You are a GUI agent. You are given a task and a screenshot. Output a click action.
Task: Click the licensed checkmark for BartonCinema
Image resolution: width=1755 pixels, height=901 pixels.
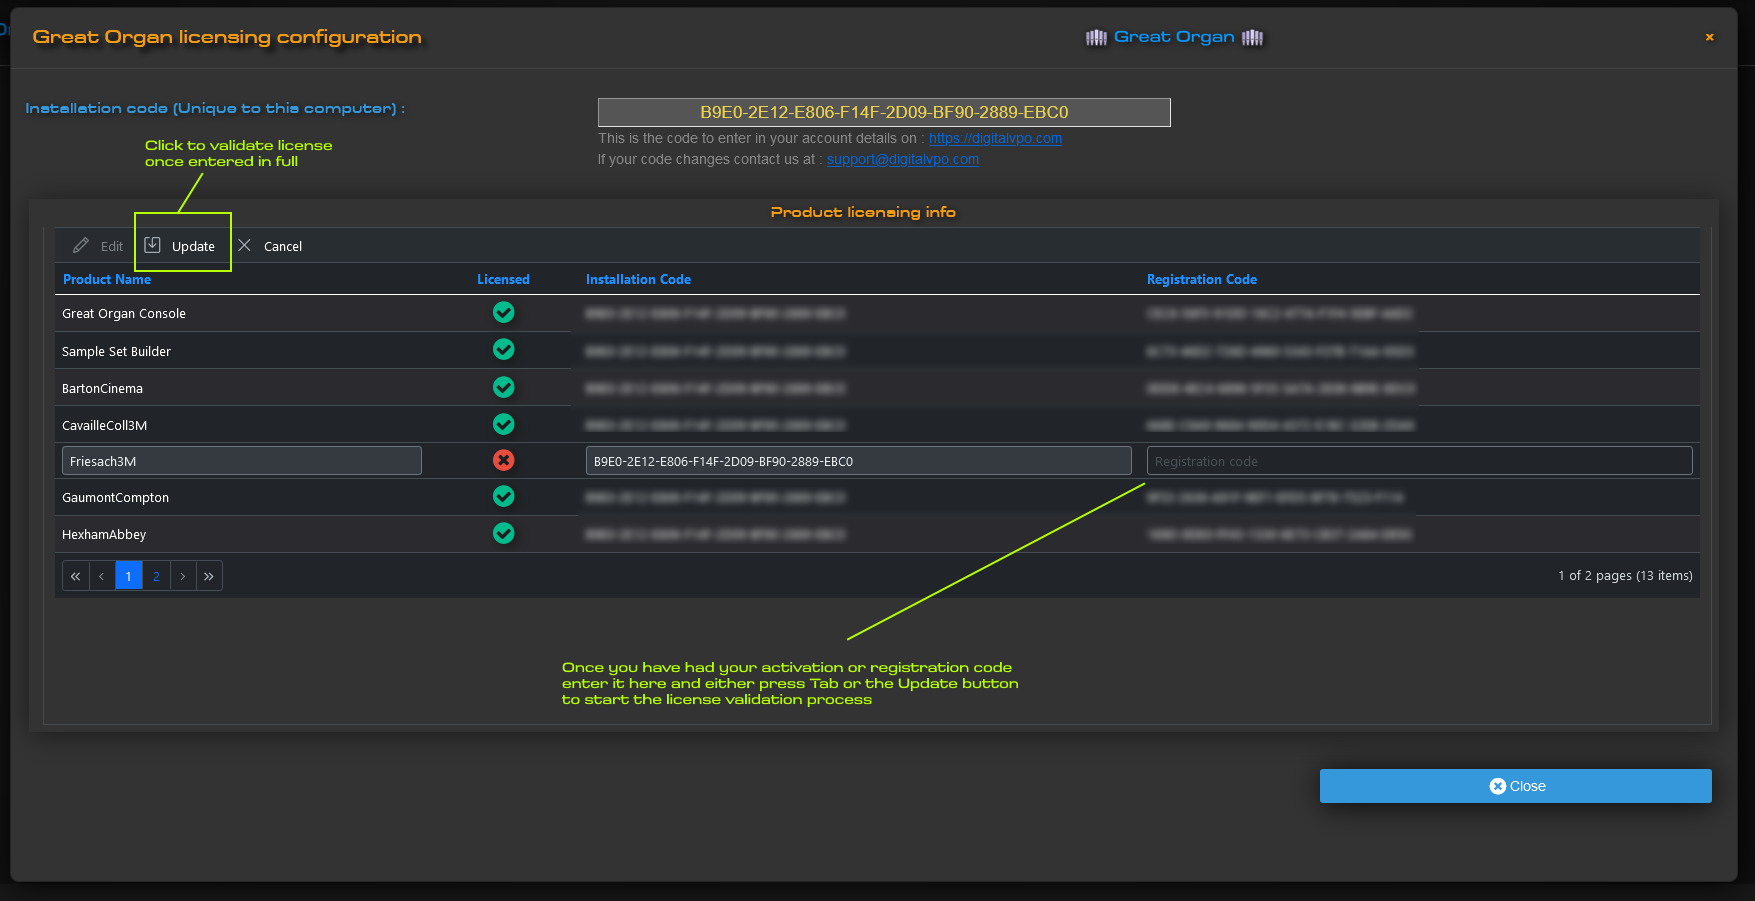(x=504, y=387)
